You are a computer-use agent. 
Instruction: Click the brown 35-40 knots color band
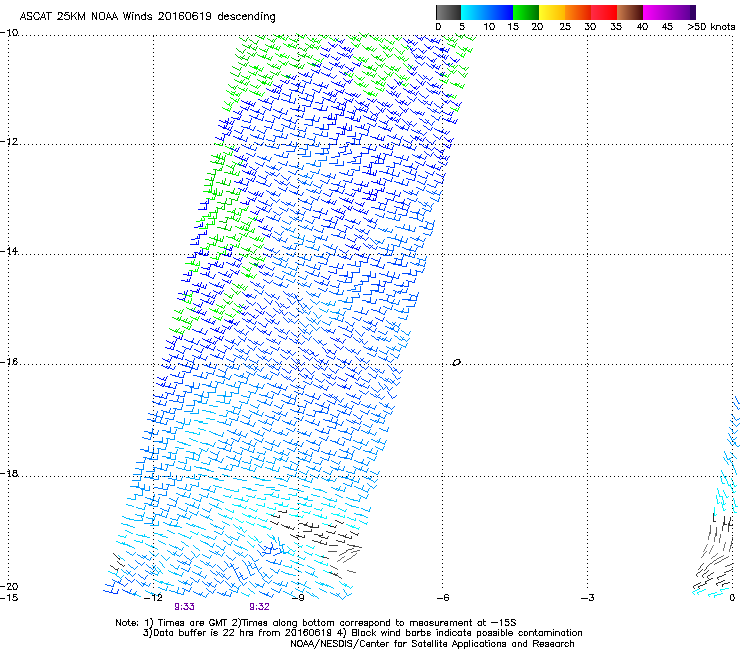point(630,12)
